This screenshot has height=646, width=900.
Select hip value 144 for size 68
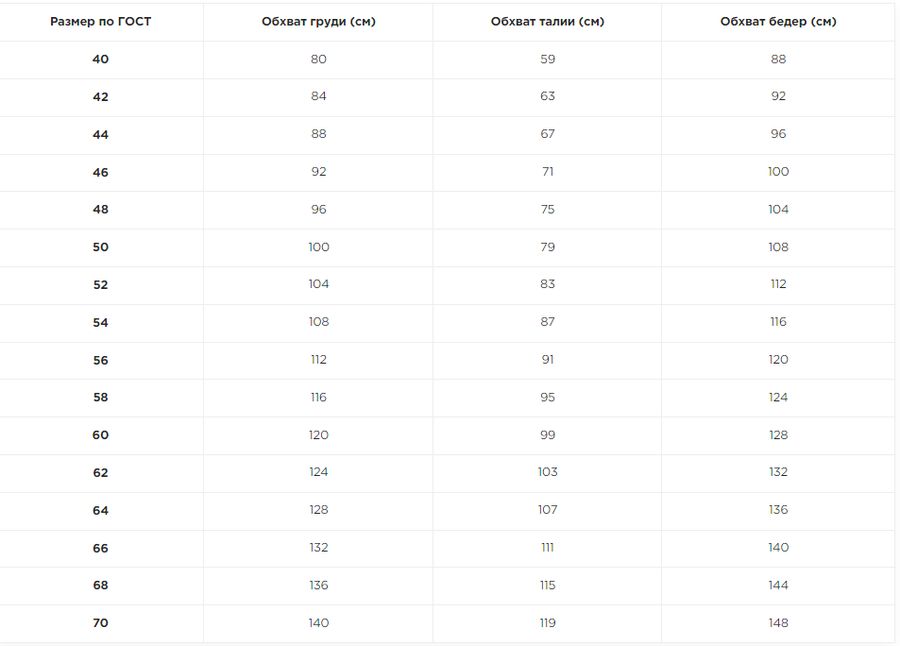click(x=778, y=585)
